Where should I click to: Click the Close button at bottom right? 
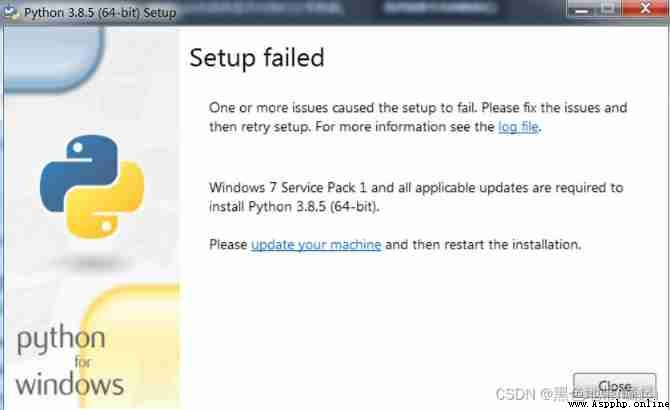614,385
